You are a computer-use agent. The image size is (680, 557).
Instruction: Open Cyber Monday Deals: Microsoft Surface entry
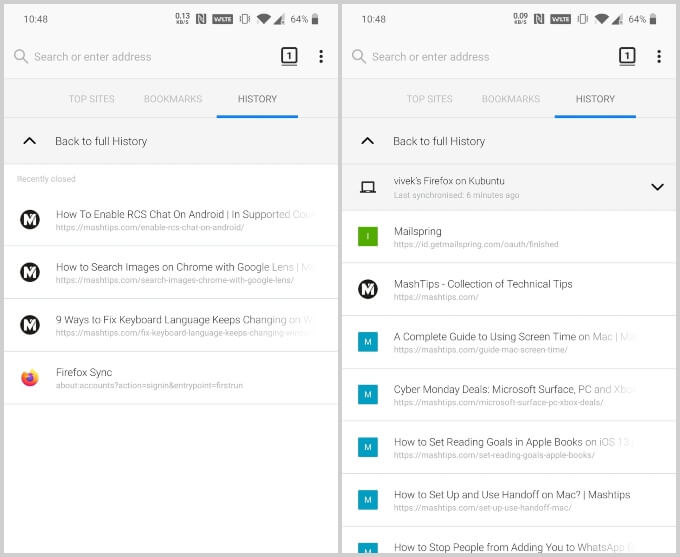point(509,394)
